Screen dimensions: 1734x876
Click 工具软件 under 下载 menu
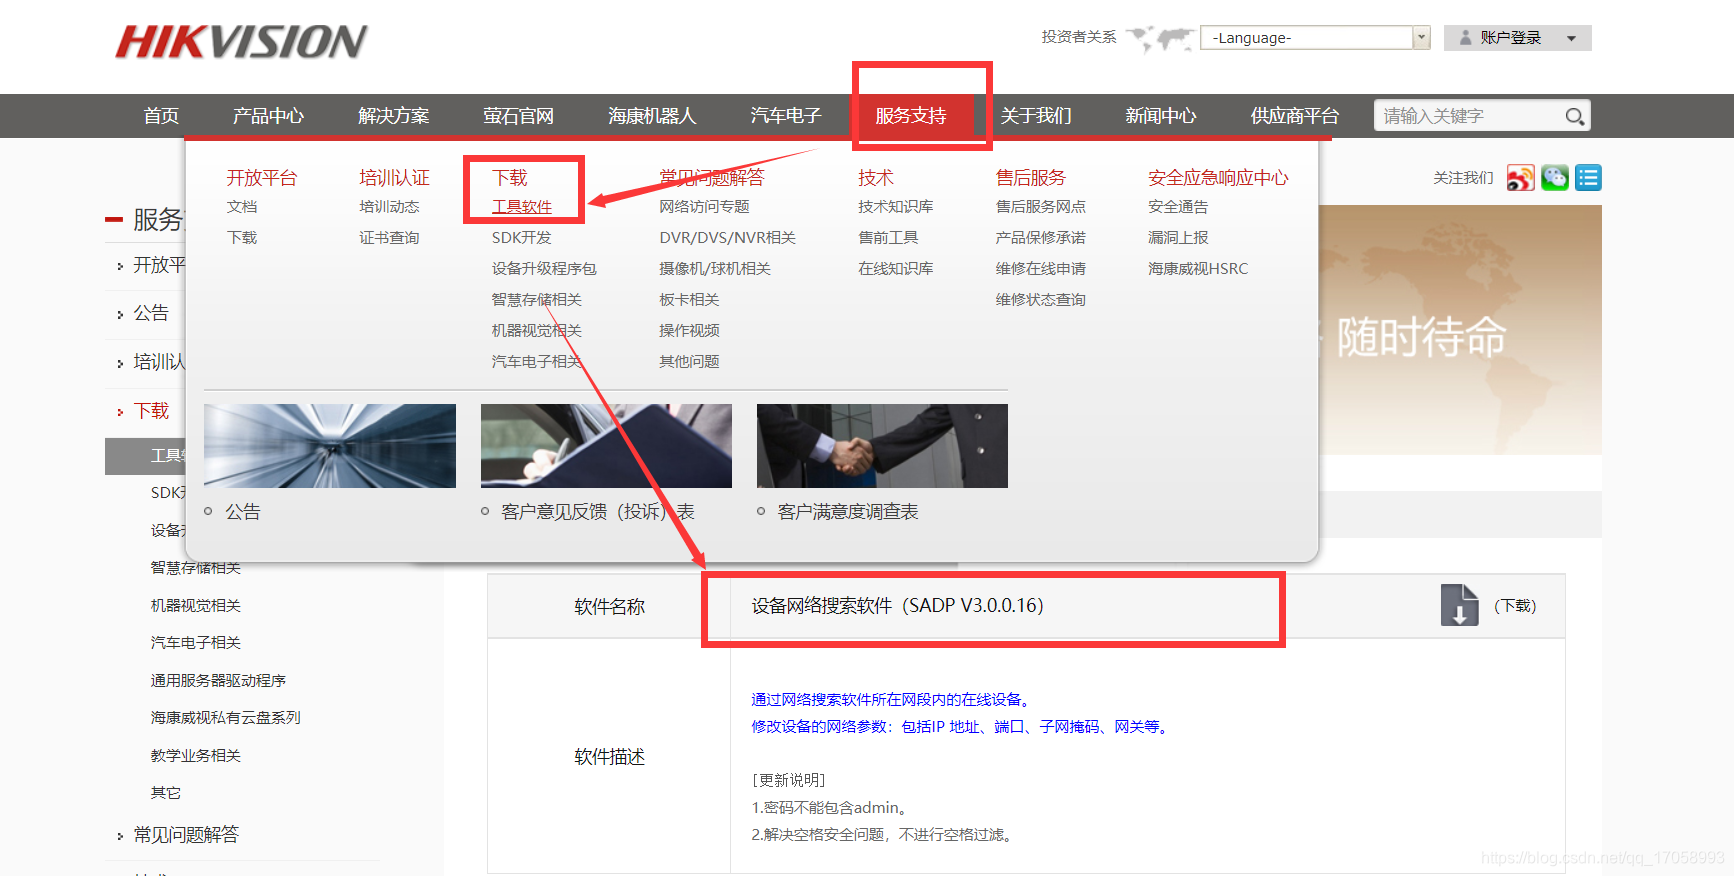[521, 207]
